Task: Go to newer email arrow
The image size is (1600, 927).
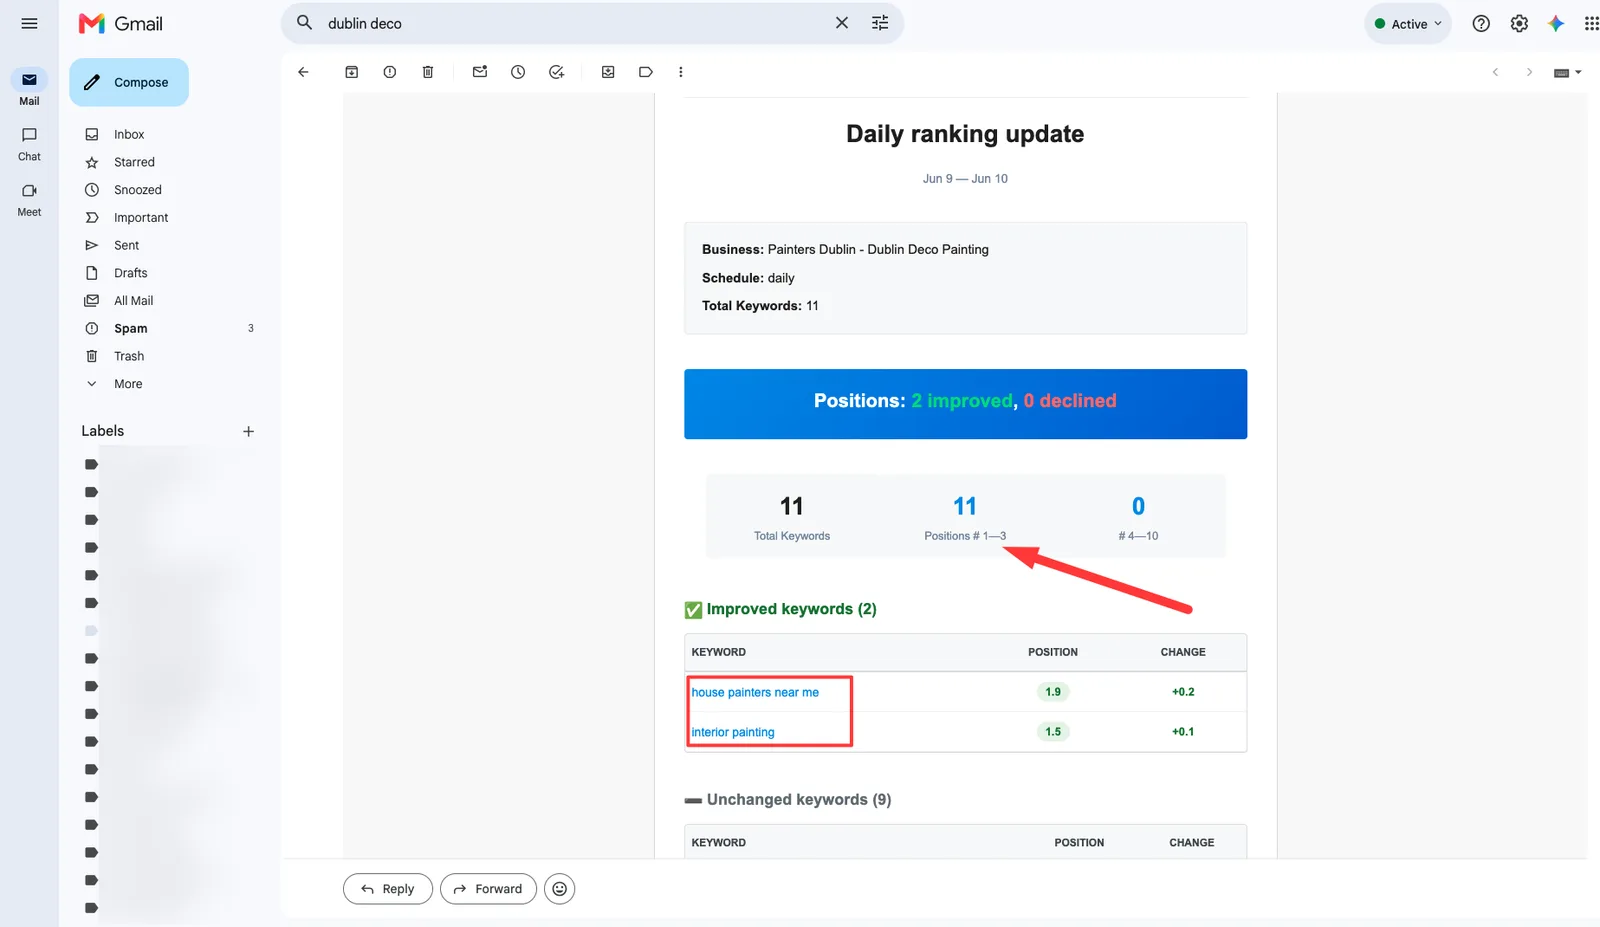Action: click(x=1495, y=72)
